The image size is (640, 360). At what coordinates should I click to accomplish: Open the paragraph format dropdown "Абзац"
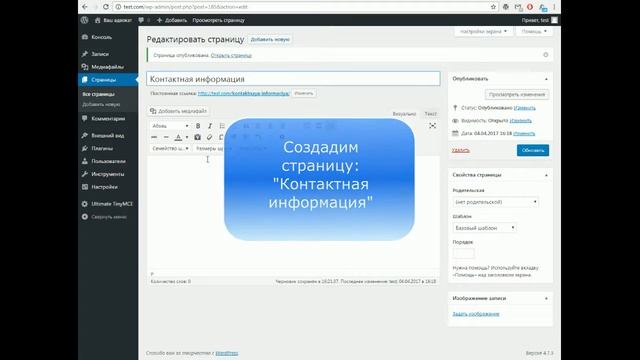[x=170, y=126]
